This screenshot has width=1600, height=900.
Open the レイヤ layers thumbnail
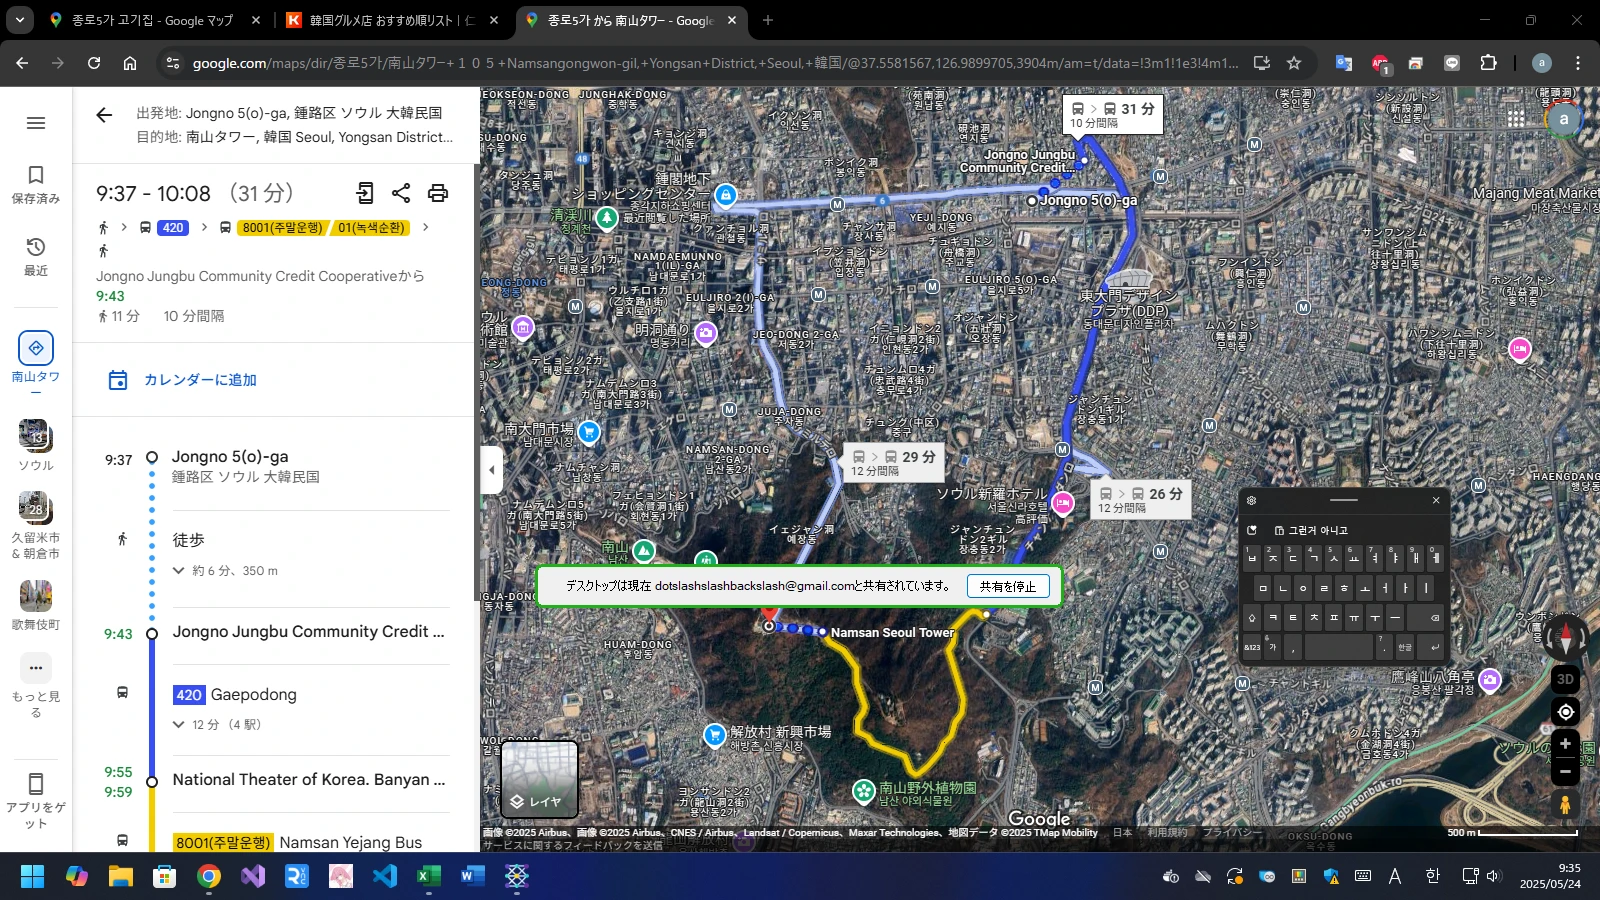click(x=539, y=779)
